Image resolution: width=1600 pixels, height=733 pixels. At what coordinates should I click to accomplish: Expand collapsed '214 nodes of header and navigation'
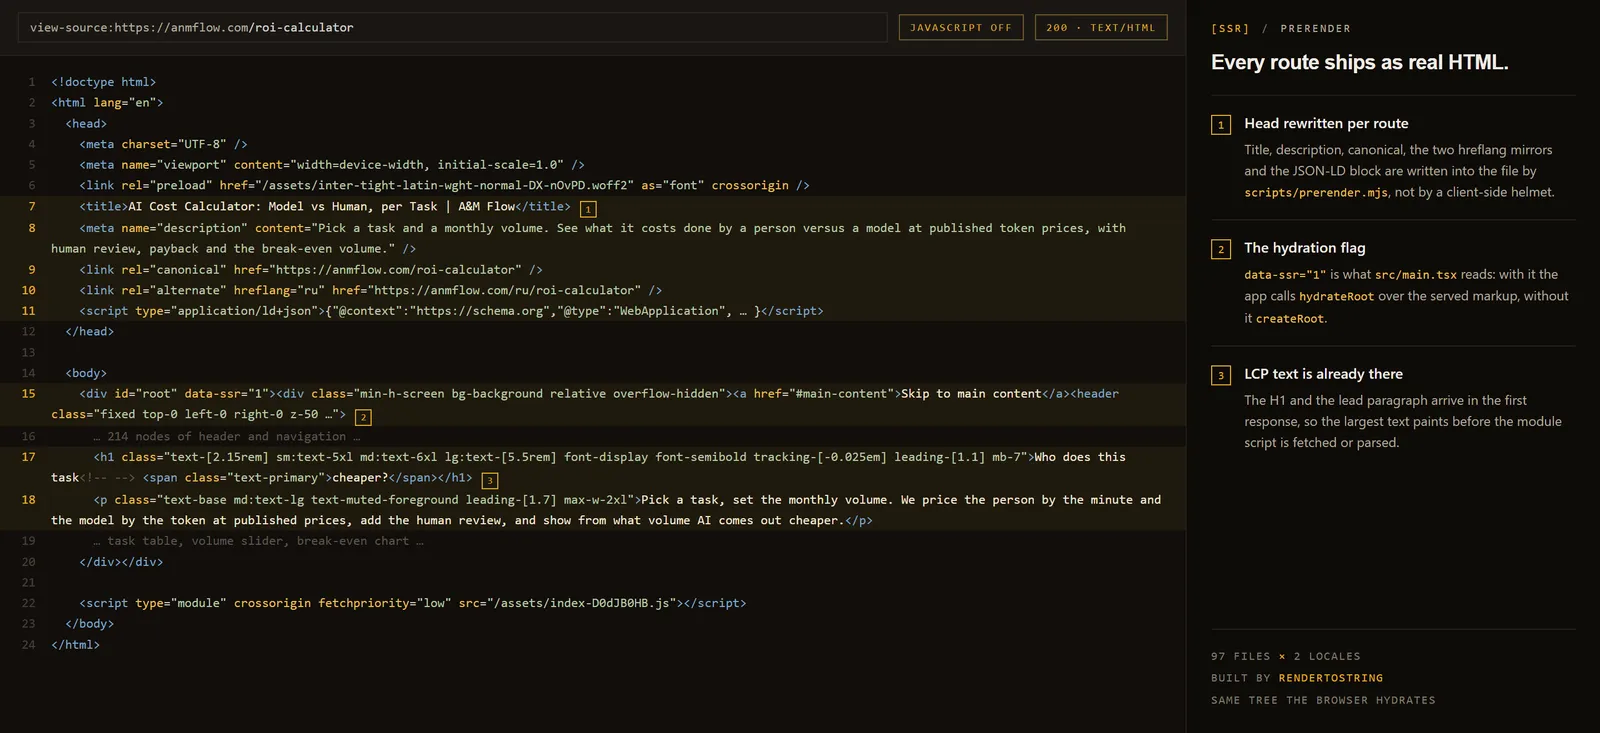[226, 436]
